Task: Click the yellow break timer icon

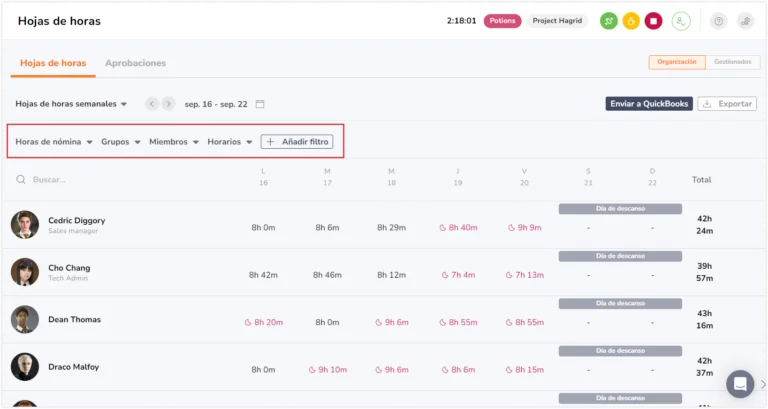Action: (631, 21)
